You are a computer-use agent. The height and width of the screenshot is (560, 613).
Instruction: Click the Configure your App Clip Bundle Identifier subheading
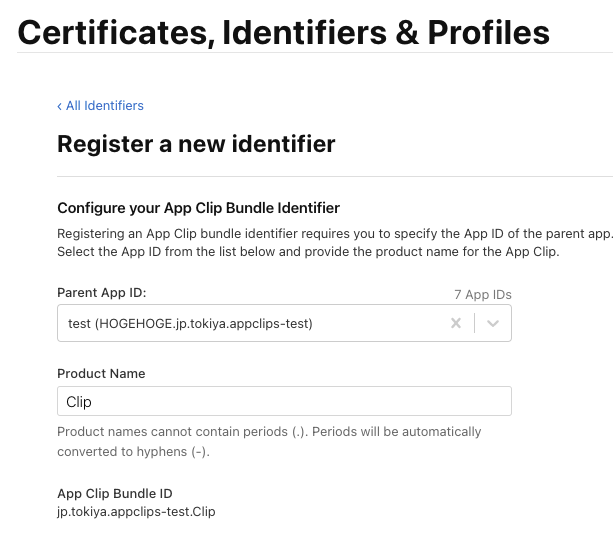click(198, 208)
